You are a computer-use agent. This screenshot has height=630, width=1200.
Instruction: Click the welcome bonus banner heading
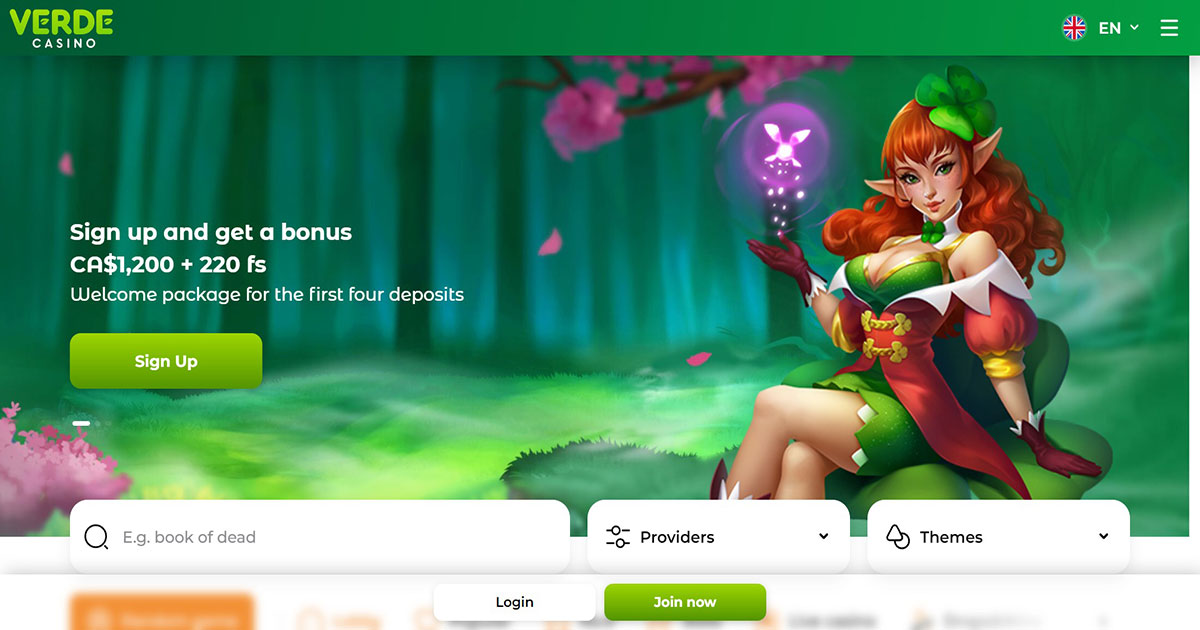pyautogui.click(x=211, y=232)
